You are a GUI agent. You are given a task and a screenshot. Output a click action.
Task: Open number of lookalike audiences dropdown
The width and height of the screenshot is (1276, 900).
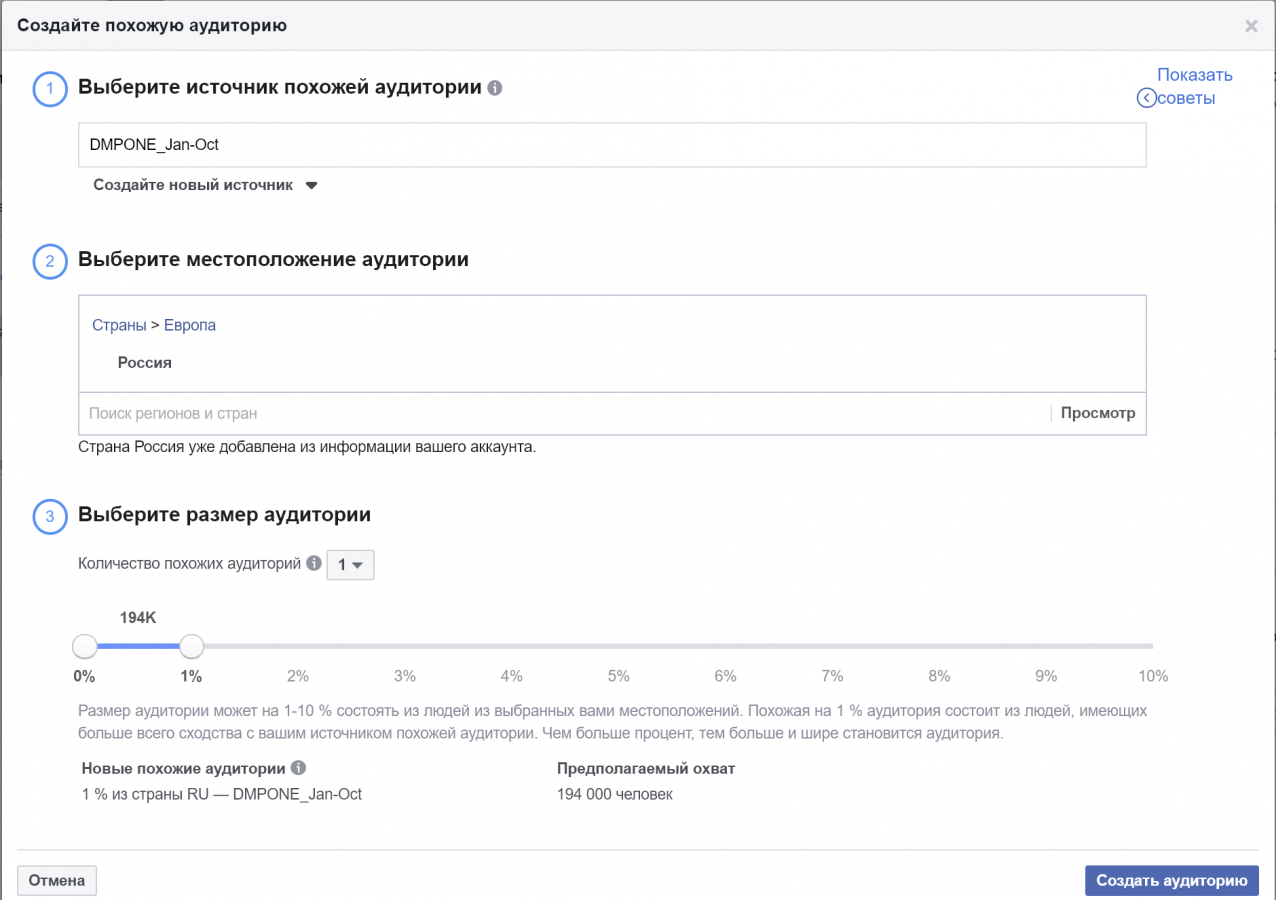click(350, 565)
